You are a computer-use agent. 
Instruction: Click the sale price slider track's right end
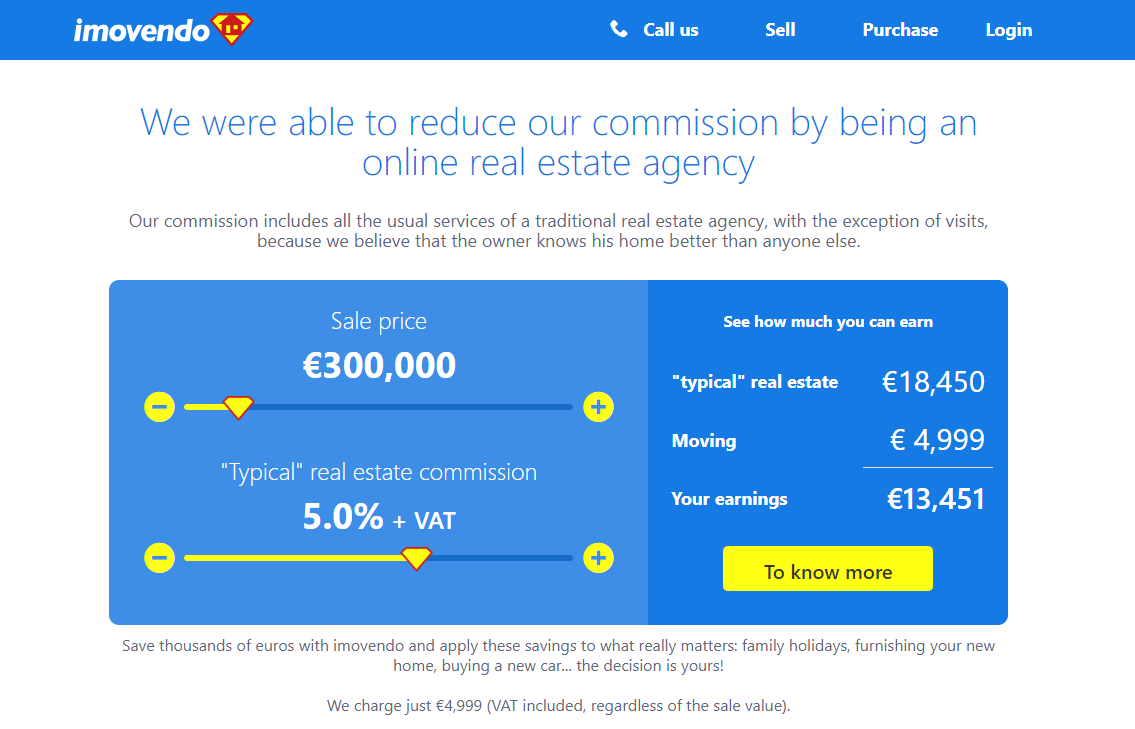click(x=568, y=407)
